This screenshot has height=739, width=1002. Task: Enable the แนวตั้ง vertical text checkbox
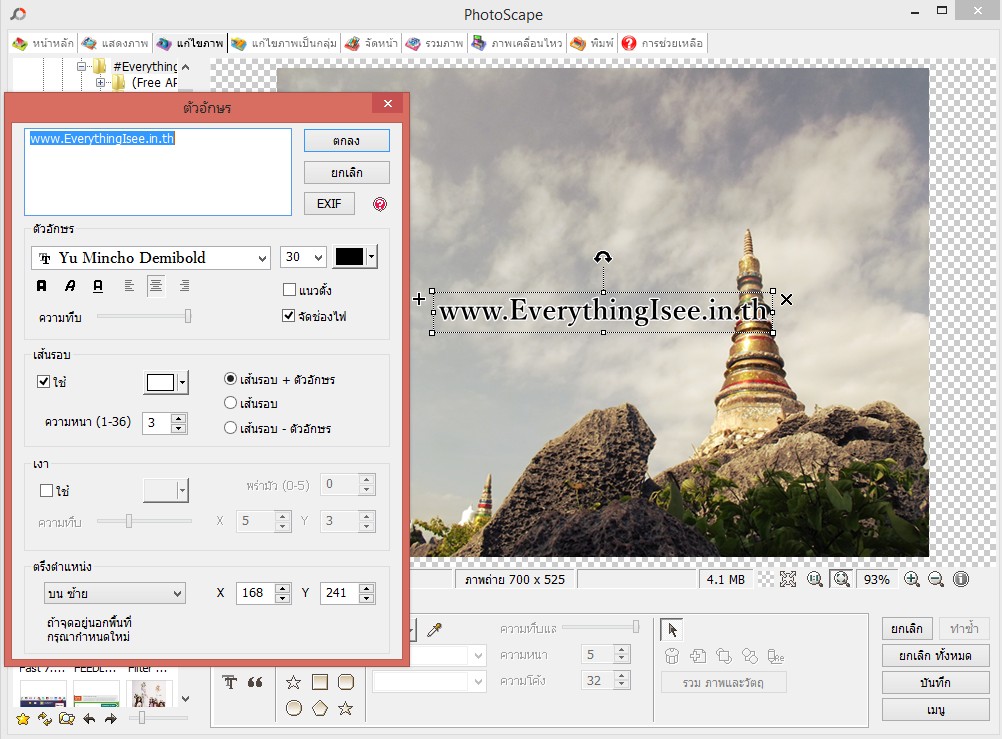289,290
